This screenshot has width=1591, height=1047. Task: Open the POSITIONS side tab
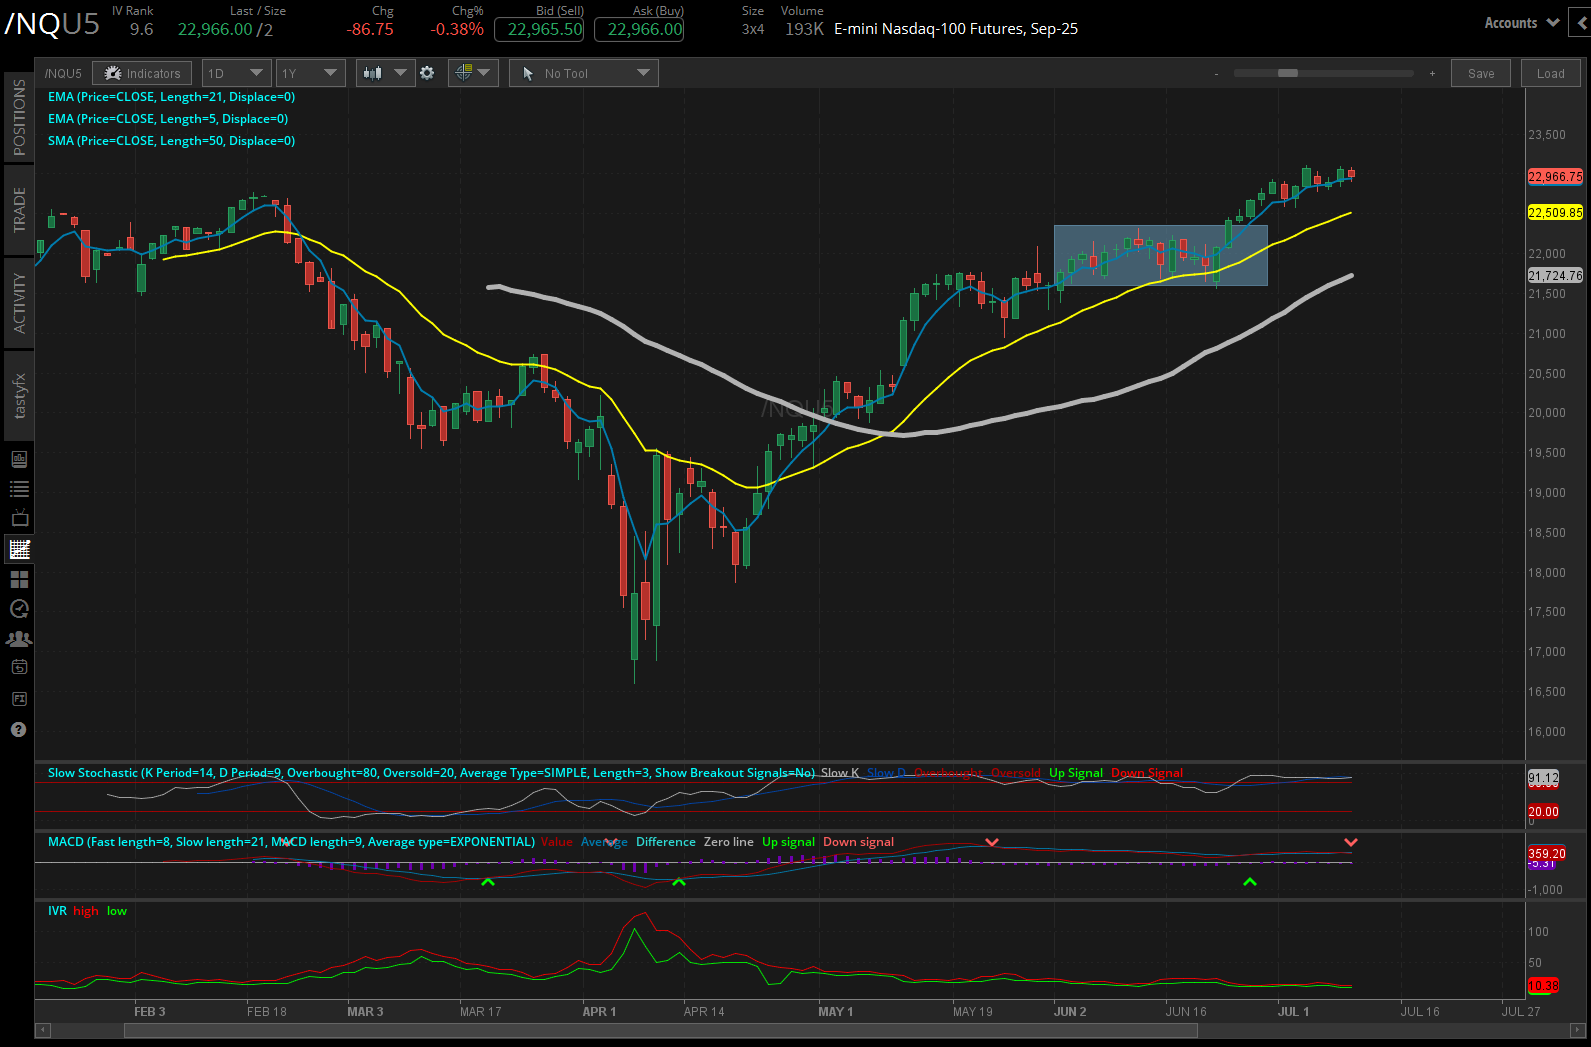pyautogui.click(x=19, y=118)
